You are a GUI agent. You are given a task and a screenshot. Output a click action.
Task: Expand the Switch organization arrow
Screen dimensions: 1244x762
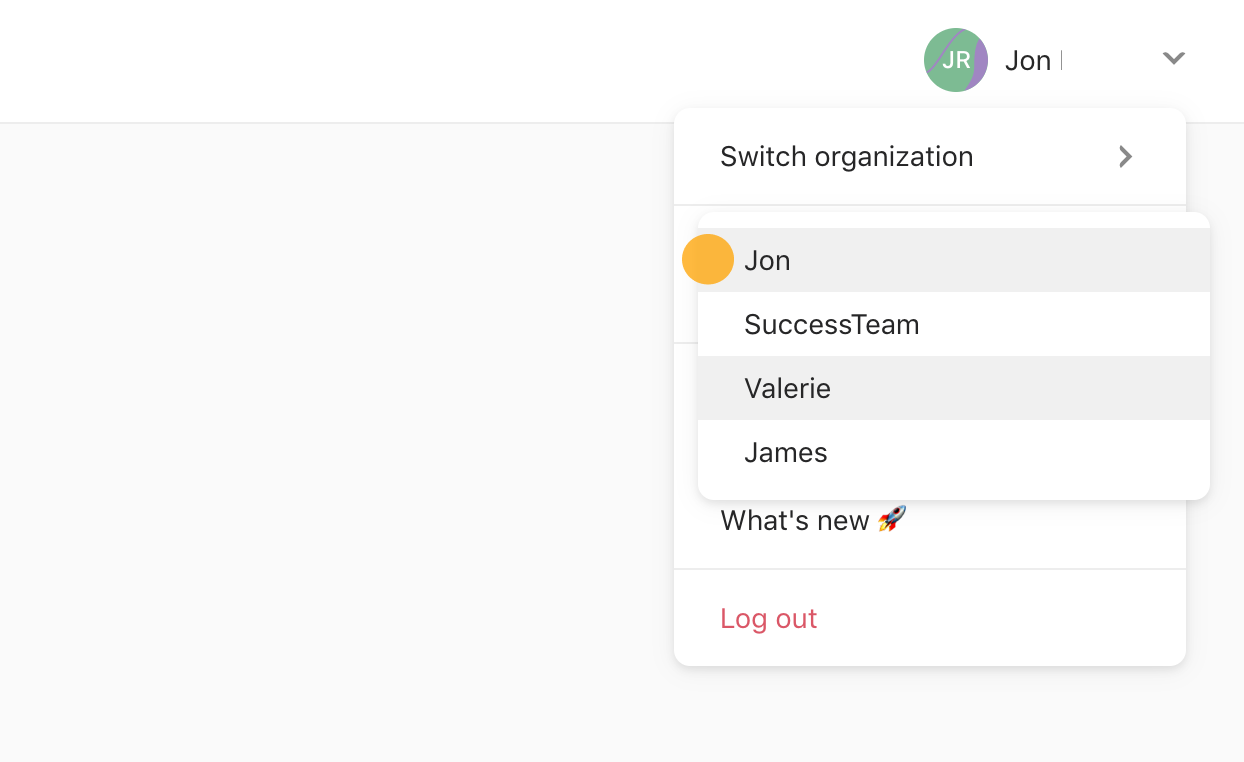[1125, 156]
